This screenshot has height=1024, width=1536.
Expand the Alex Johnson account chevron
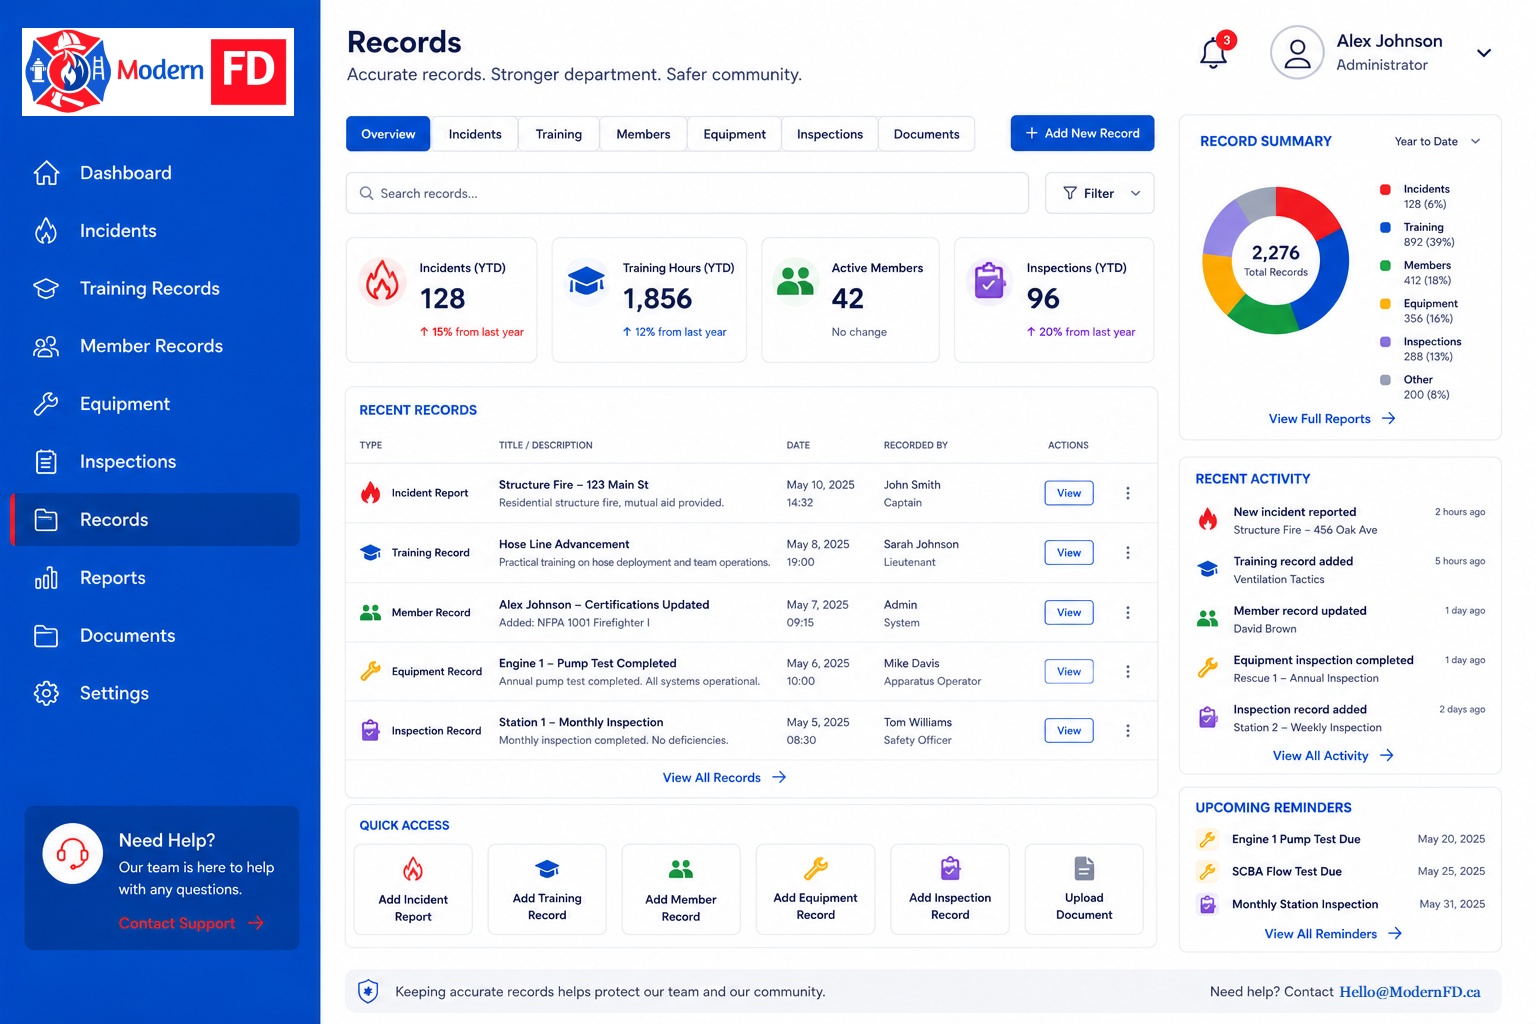click(x=1484, y=53)
